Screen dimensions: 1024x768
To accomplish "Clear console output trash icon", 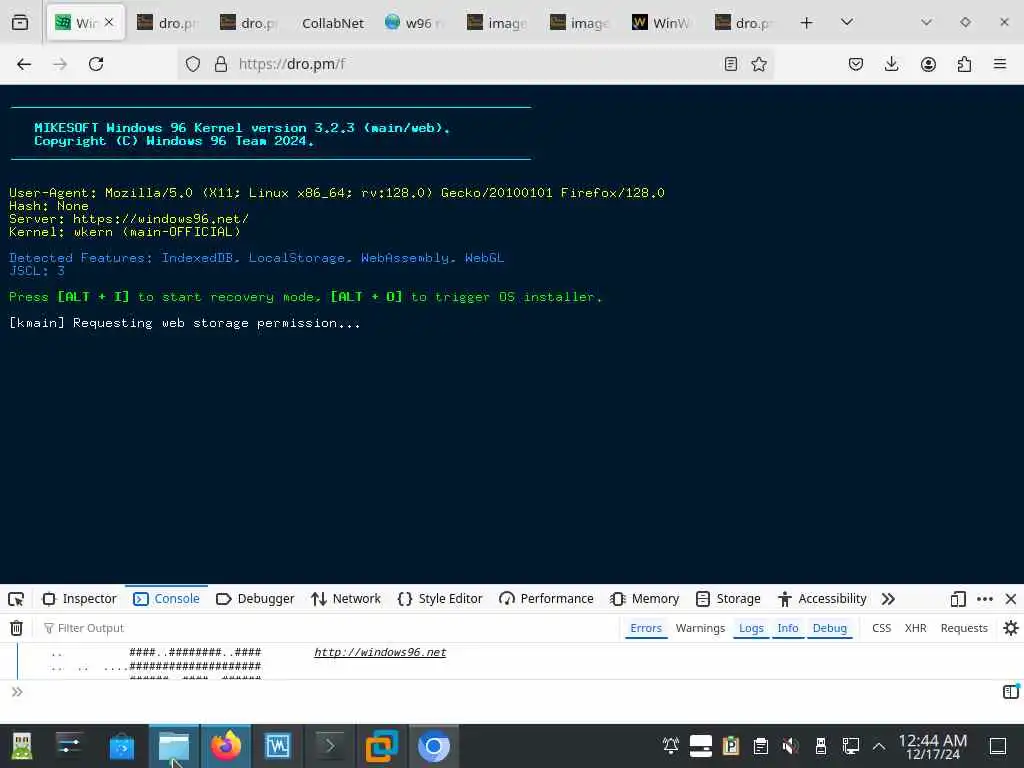I will coord(16,628).
